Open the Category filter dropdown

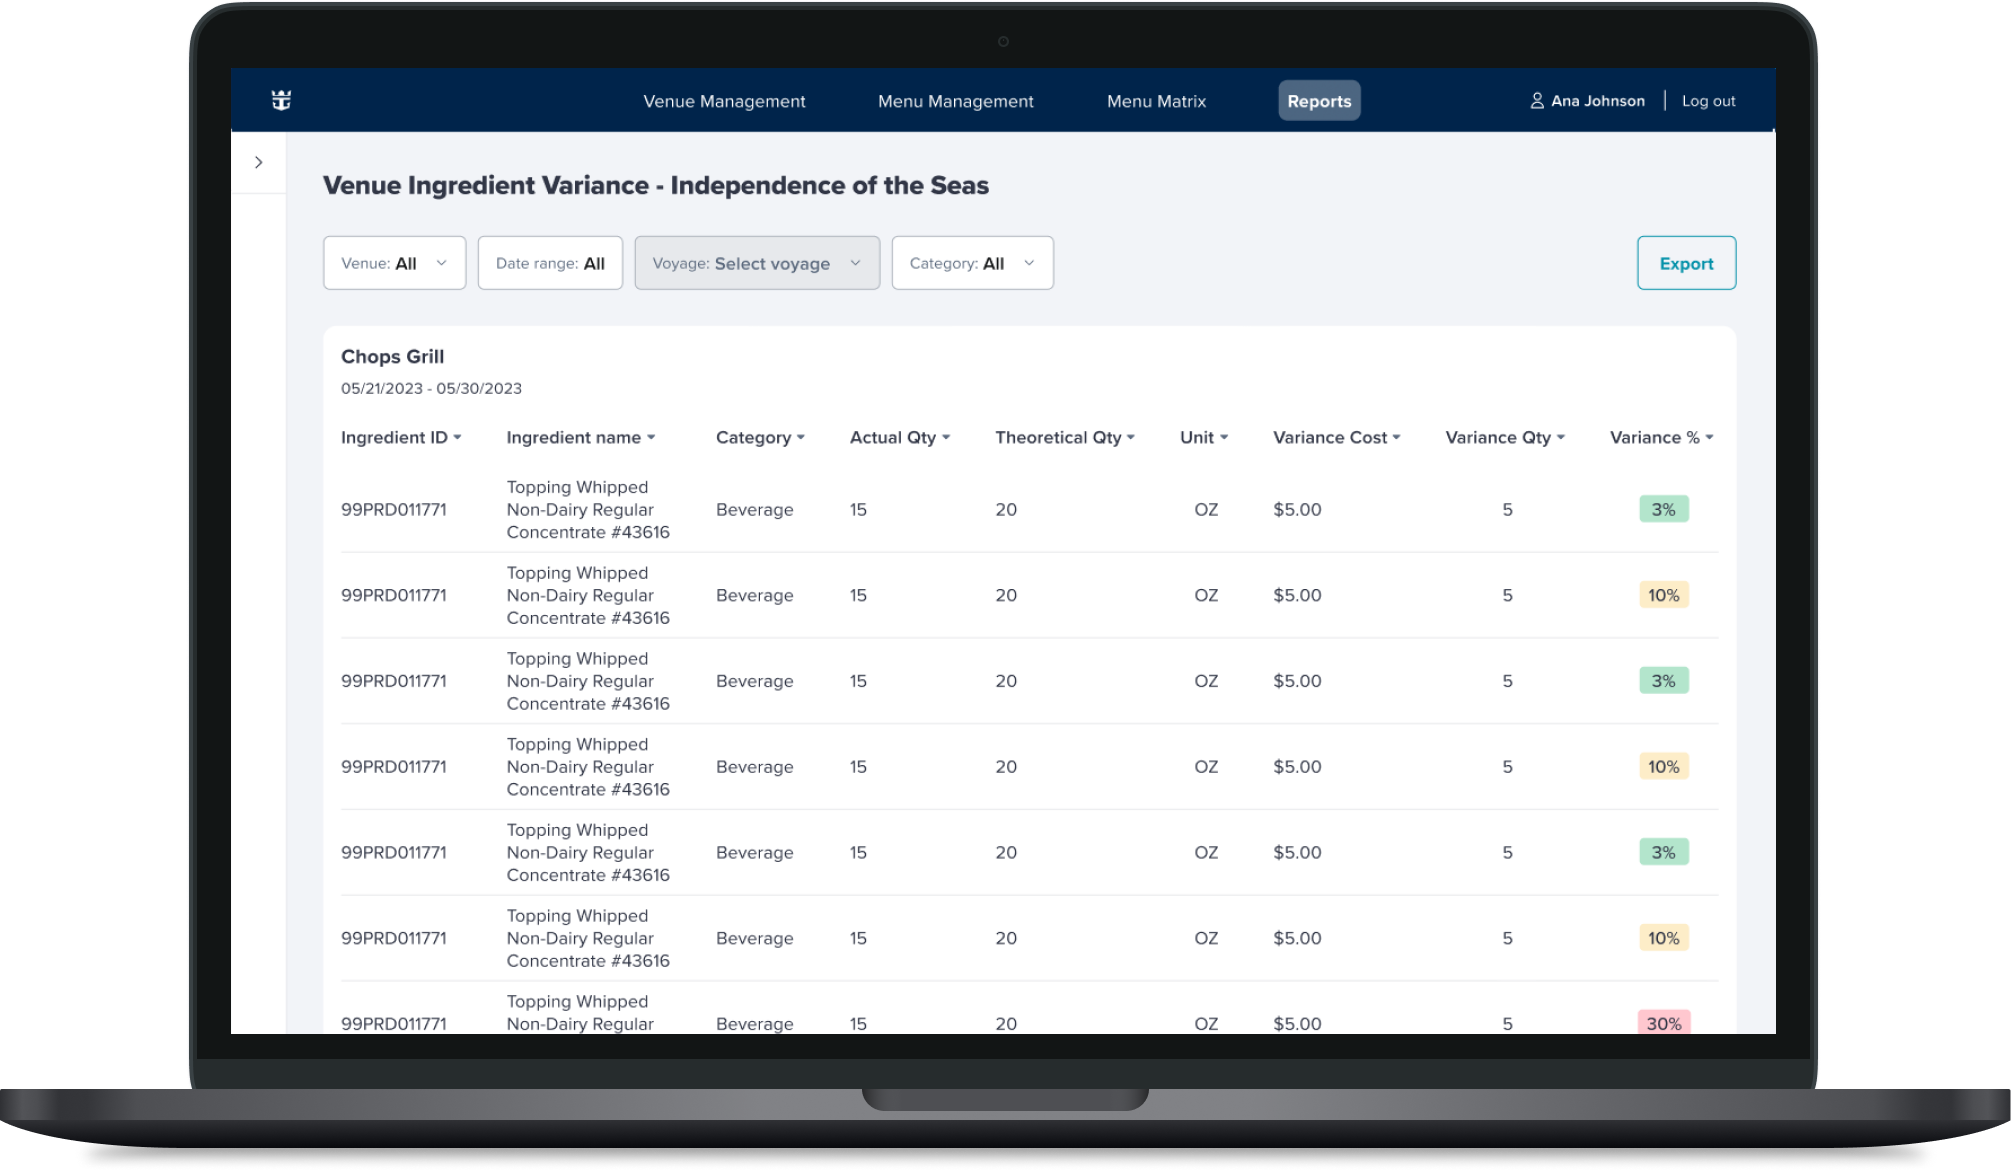point(972,263)
